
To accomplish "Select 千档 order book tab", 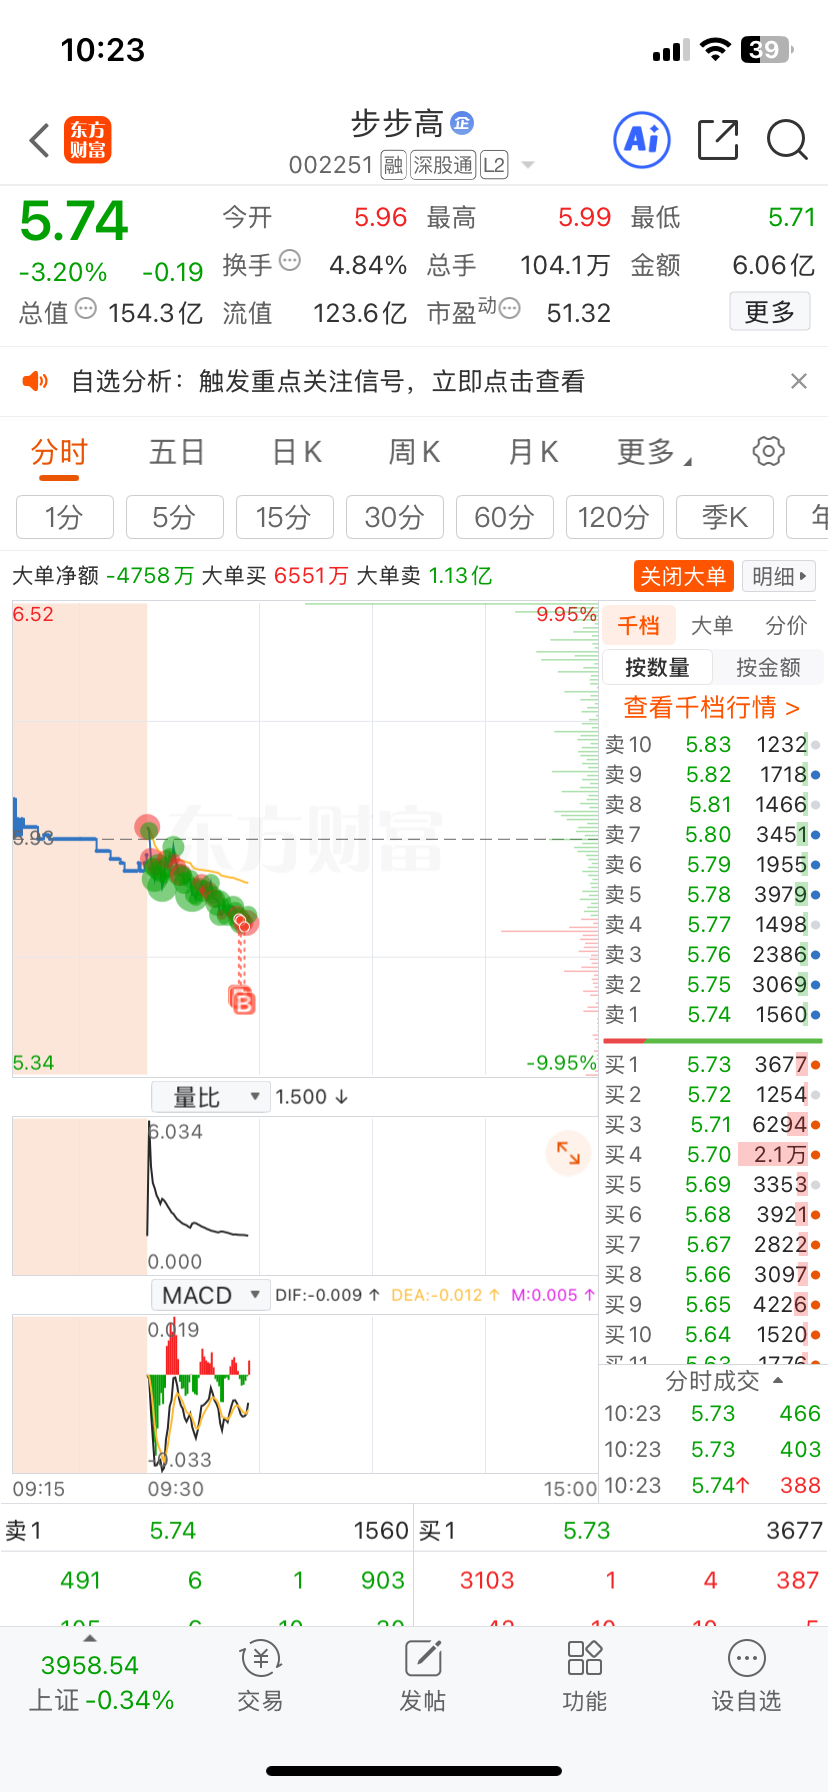I will [x=638, y=626].
